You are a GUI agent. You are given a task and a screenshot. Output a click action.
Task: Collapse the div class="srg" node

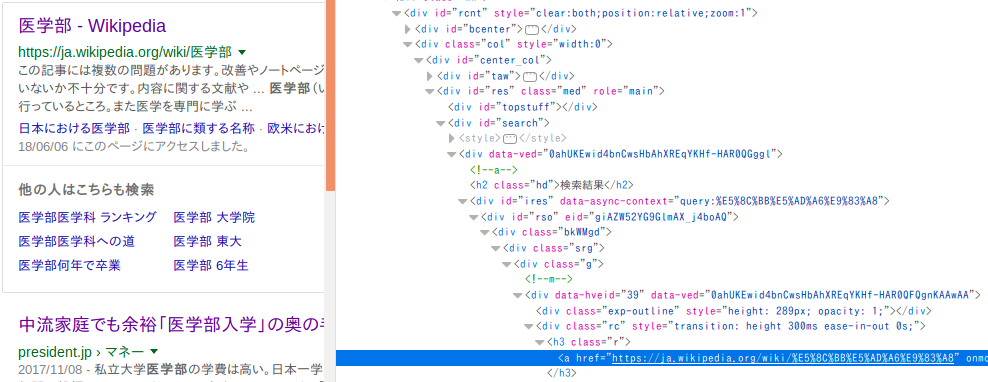coord(496,249)
